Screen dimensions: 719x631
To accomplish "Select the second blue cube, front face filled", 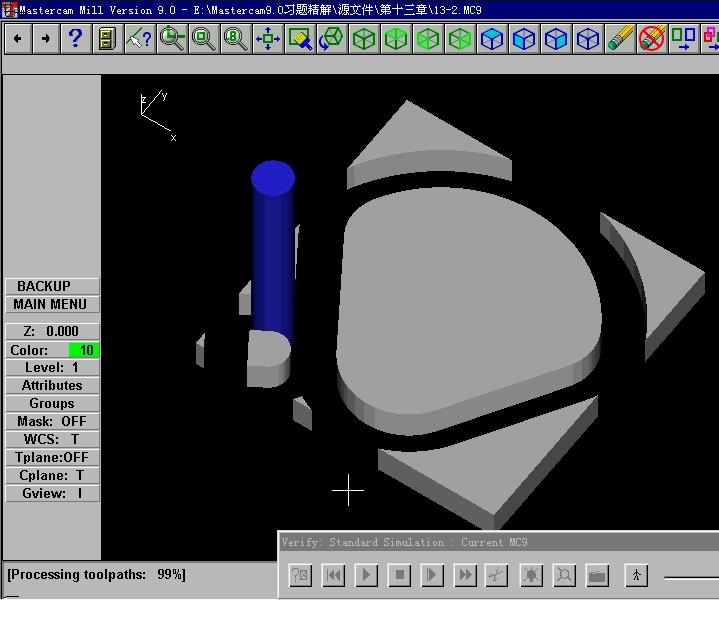I will (524, 39).
